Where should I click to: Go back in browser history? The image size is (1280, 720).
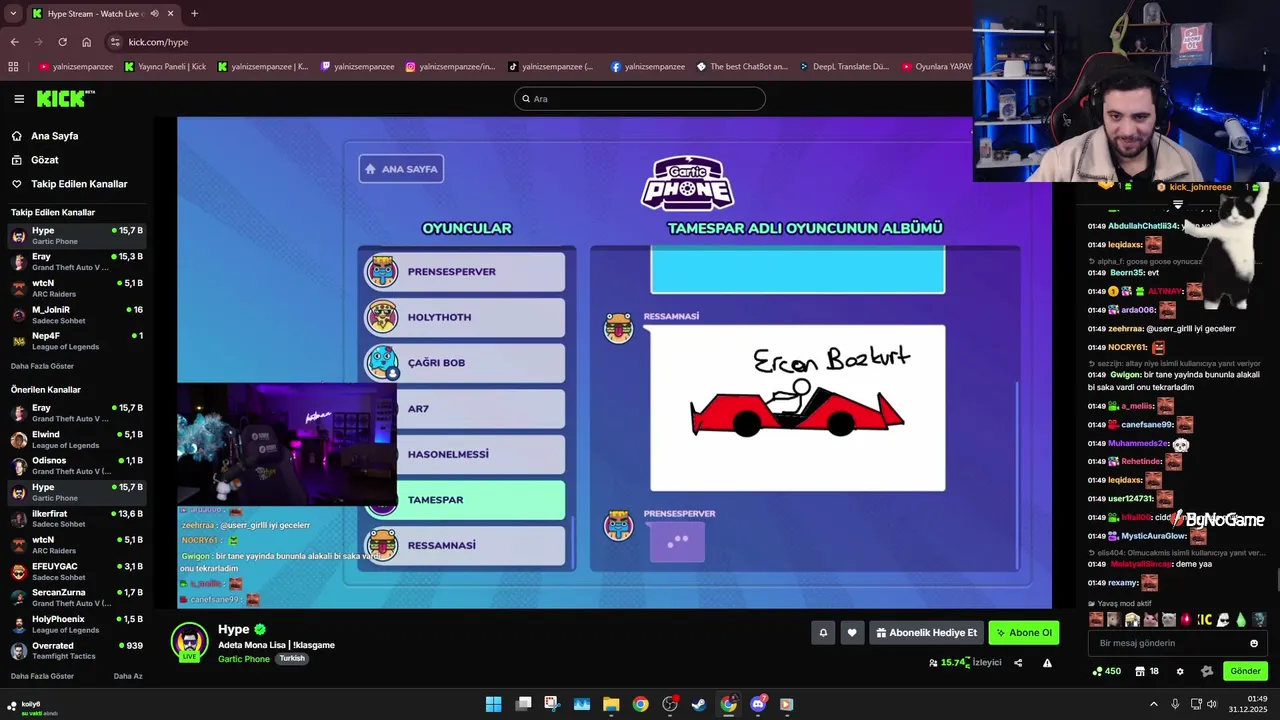pos(14,42)
